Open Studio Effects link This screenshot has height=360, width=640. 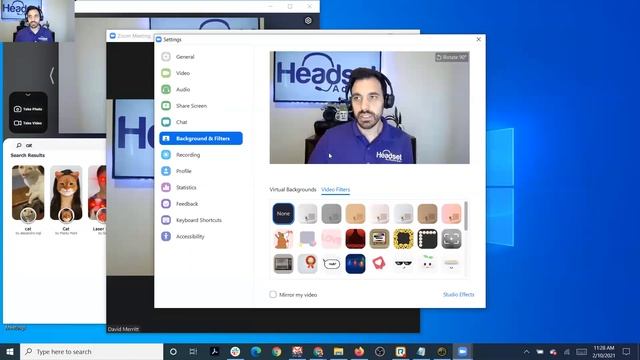(x=459, y=294)
